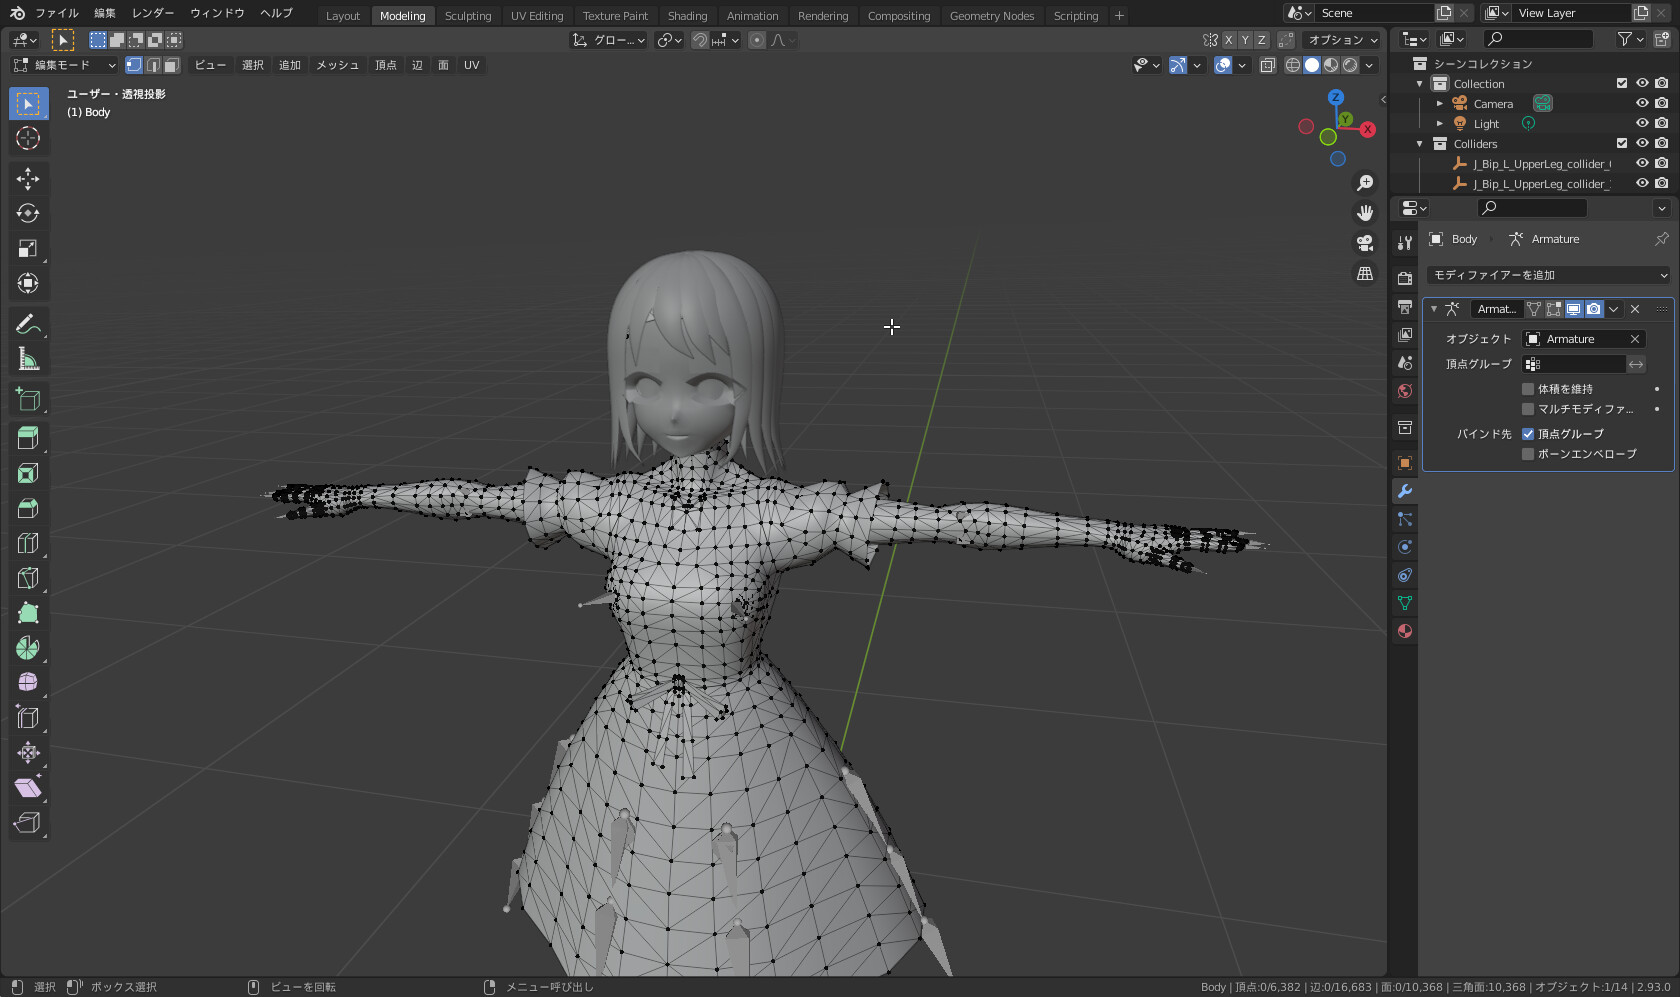
Task: Collapse the Armature modifier panel
Action: point(1434,309)
